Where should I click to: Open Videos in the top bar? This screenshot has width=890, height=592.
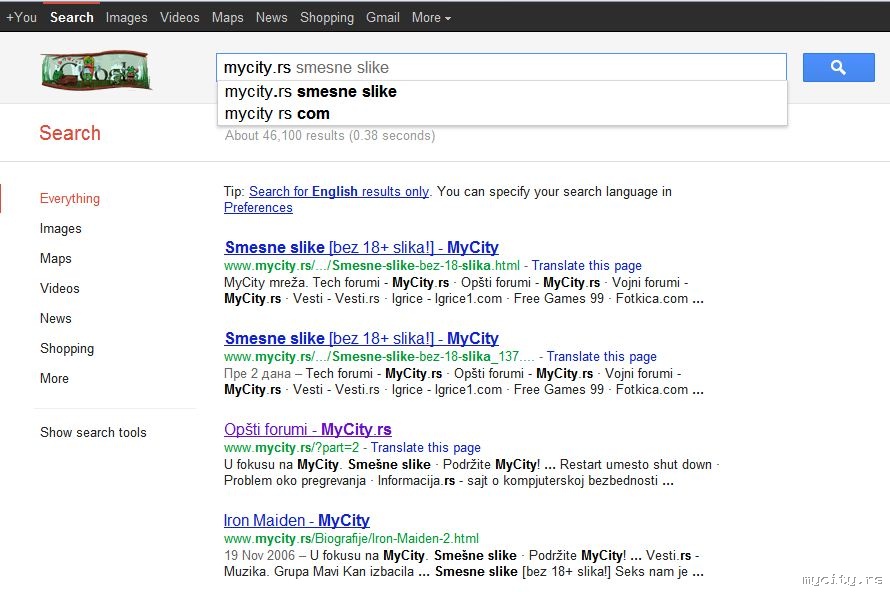[179, 18]
